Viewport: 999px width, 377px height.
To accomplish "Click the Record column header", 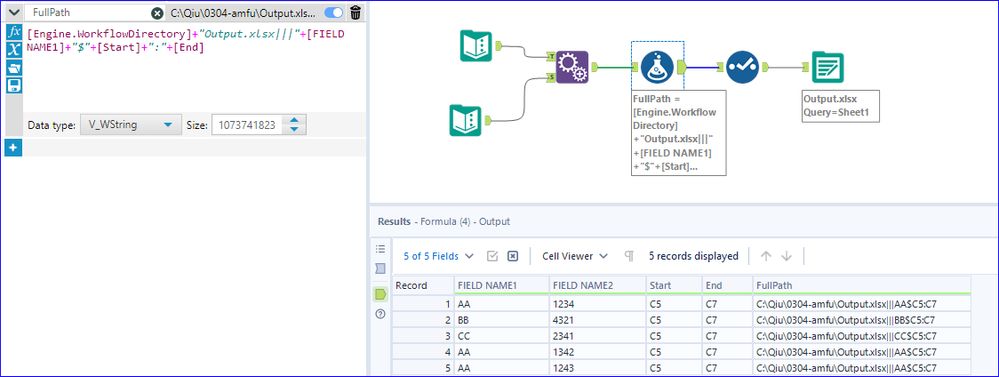I will tap(422, 285).
